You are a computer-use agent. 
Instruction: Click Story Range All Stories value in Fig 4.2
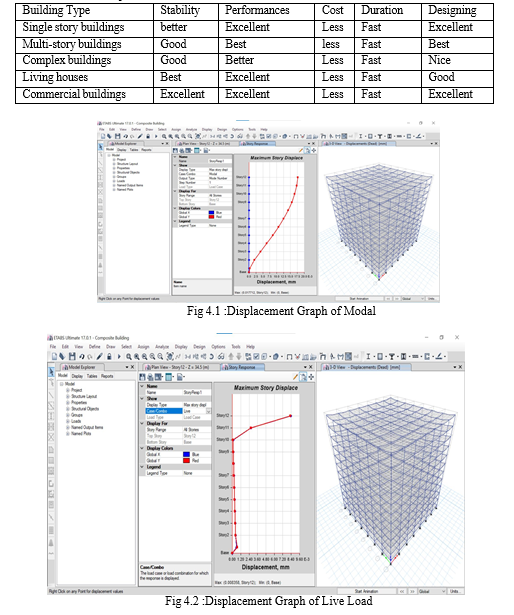tap(197, 429)
